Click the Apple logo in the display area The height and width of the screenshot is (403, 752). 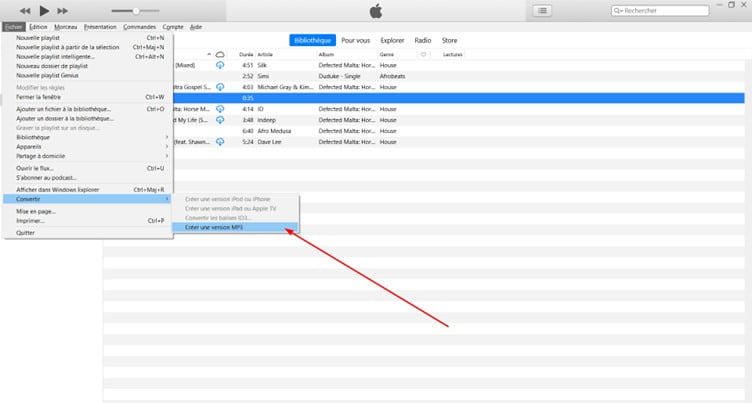coord(376,11)
